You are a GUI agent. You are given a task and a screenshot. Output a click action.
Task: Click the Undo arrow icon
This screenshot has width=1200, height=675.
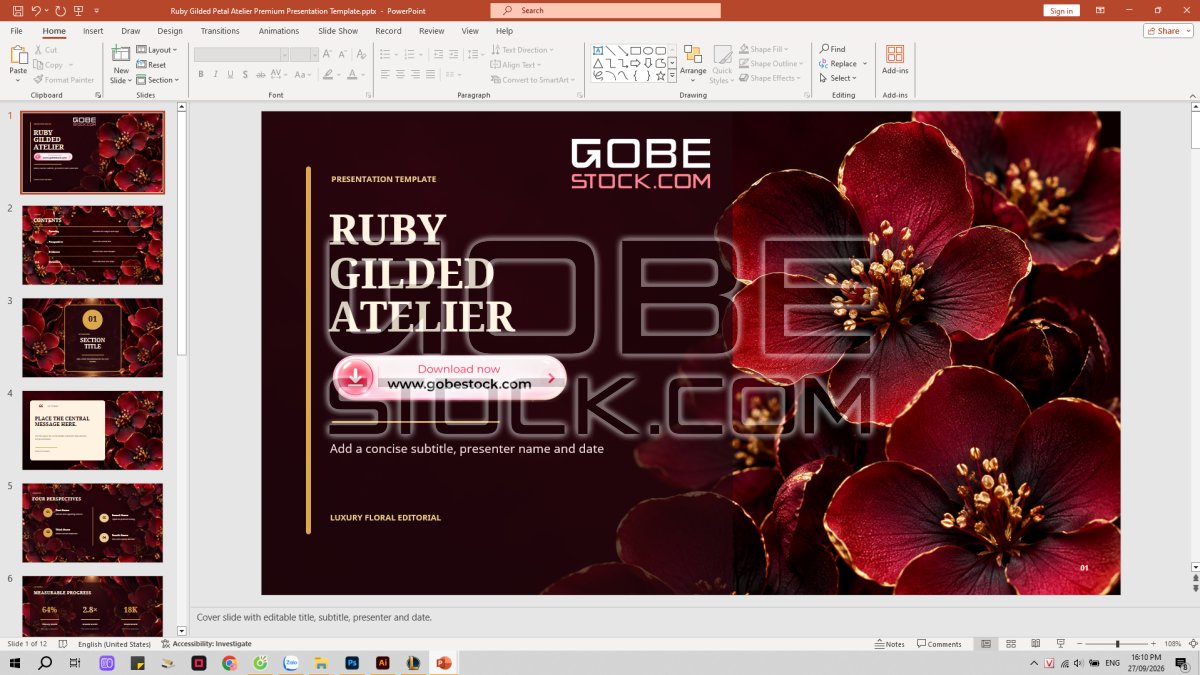click(x=36, y=10)
